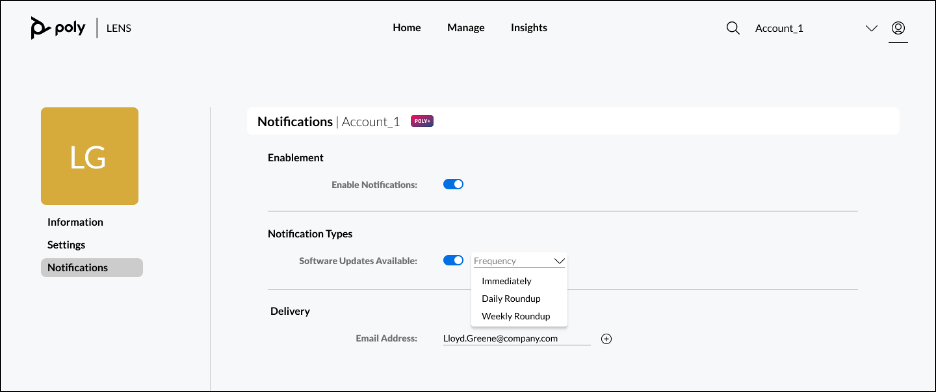Click the LG avatar tile
Viewport: 936px width, 392px height.
[90, 156]
